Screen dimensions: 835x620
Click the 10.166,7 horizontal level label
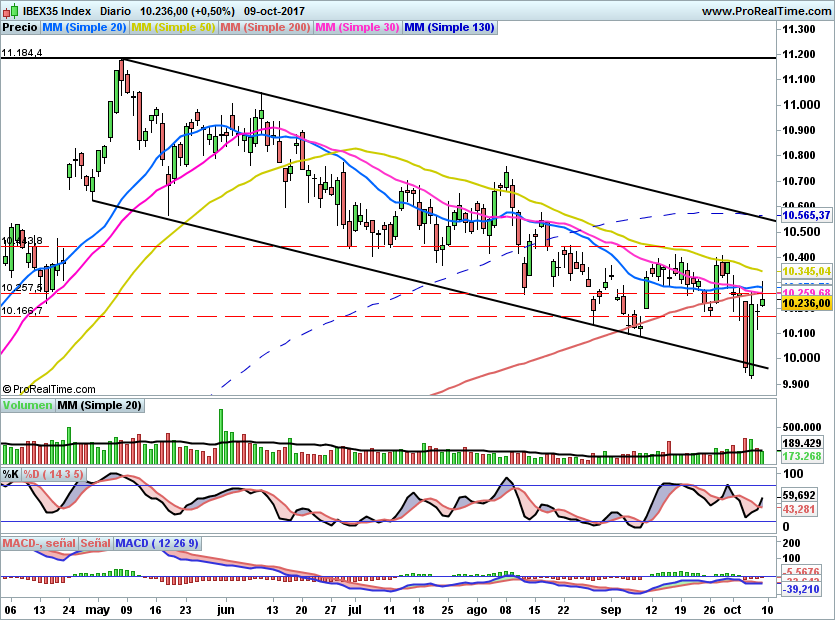click(22, 311)
